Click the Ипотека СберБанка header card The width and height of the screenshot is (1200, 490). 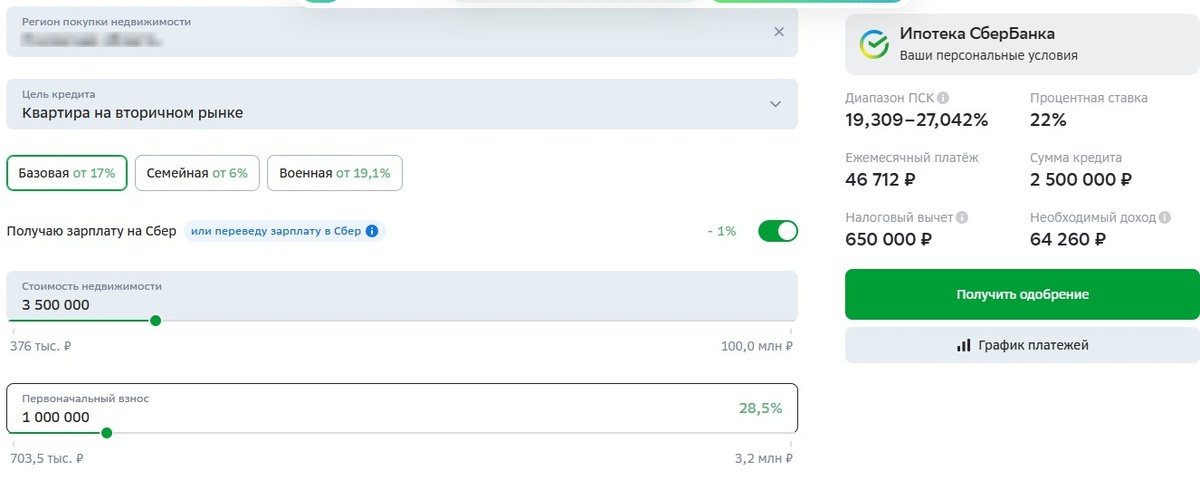coord(1022,45)
